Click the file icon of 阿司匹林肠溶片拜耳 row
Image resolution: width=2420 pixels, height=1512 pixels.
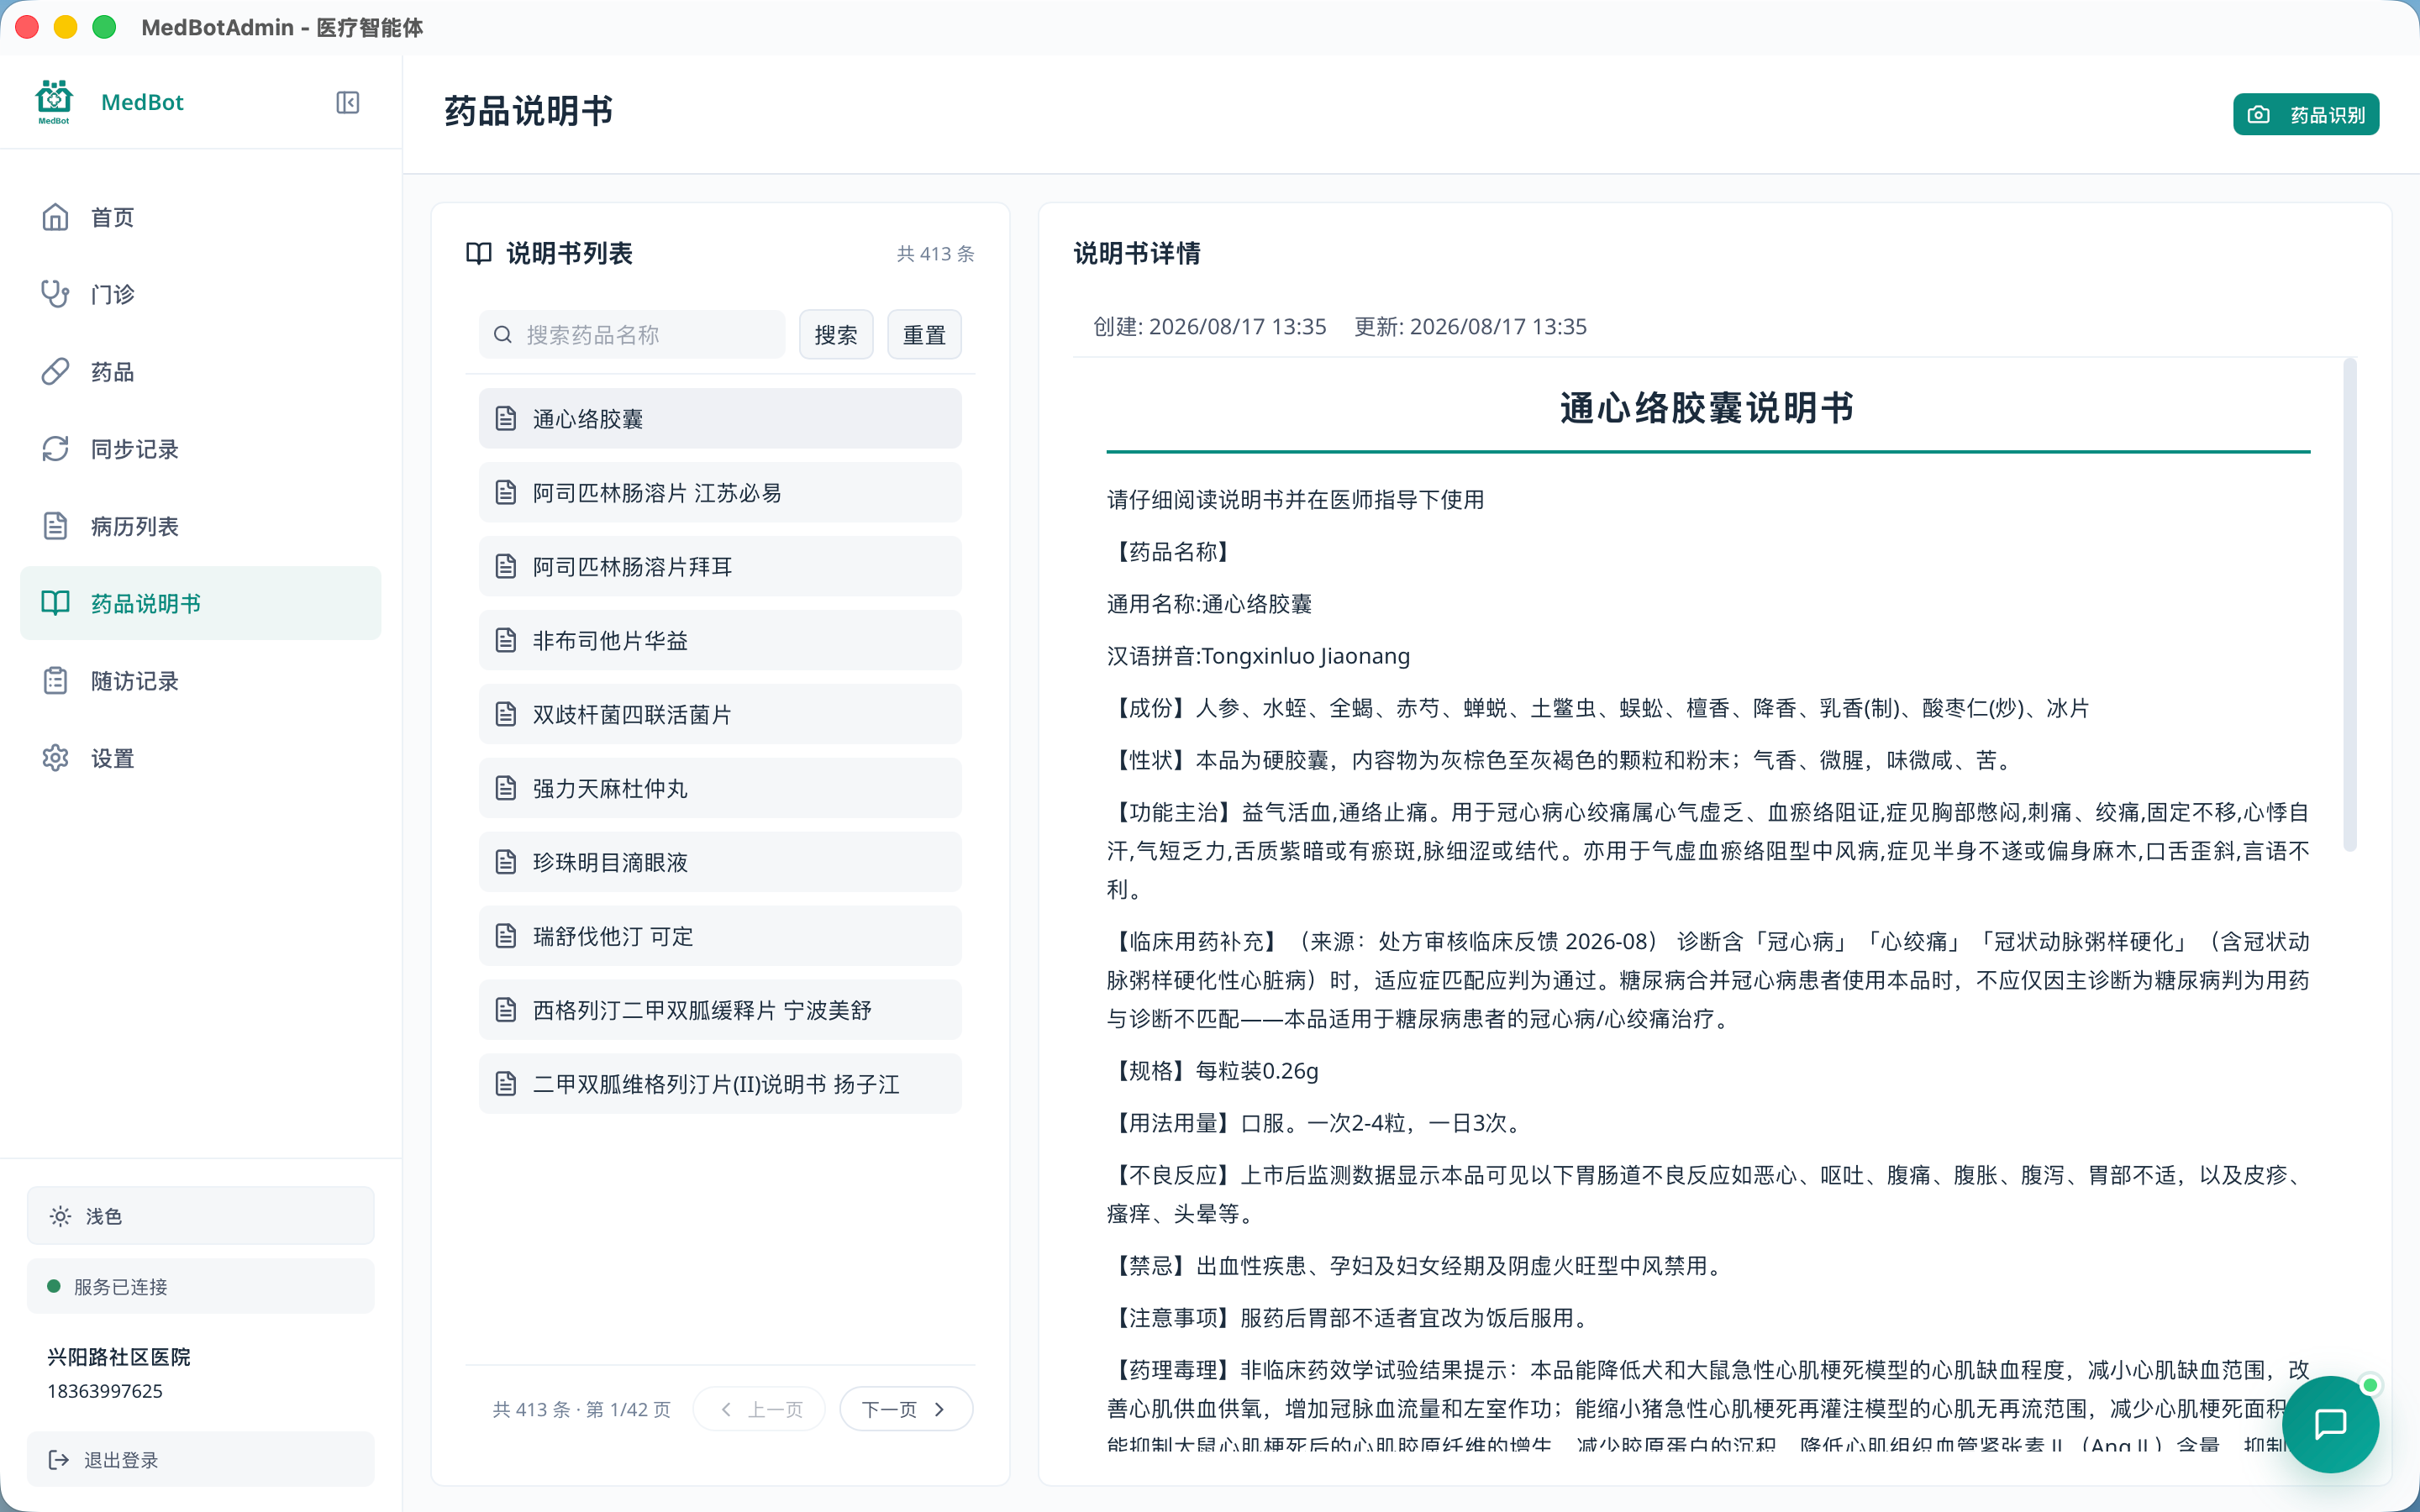(506, 566)
